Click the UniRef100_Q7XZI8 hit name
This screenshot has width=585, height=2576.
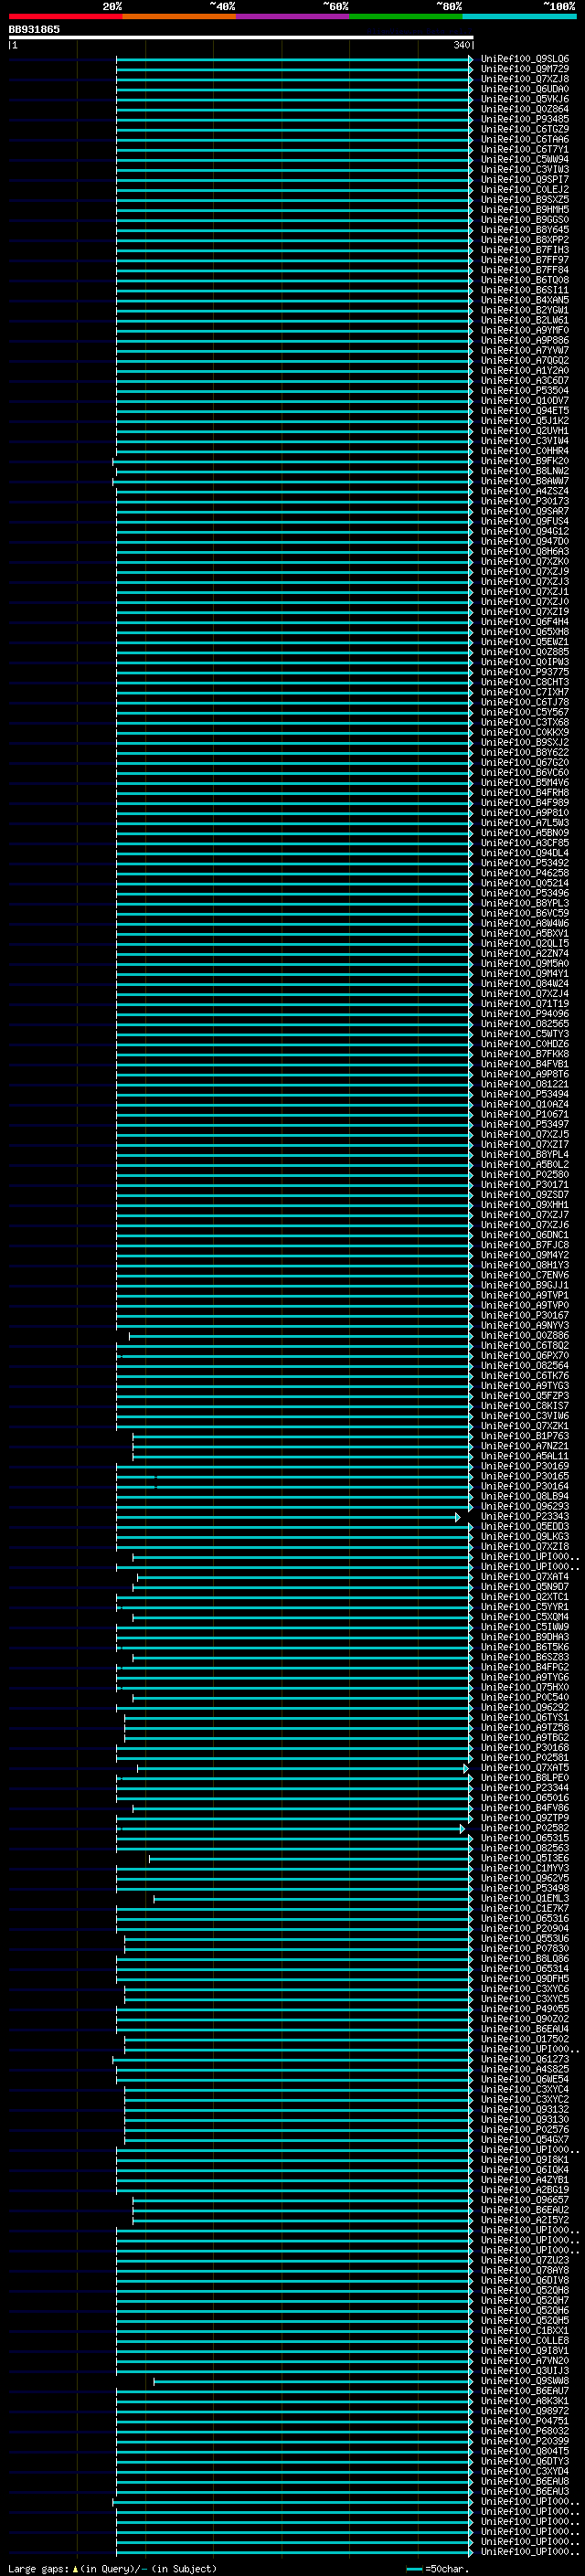click(525, 1547)
